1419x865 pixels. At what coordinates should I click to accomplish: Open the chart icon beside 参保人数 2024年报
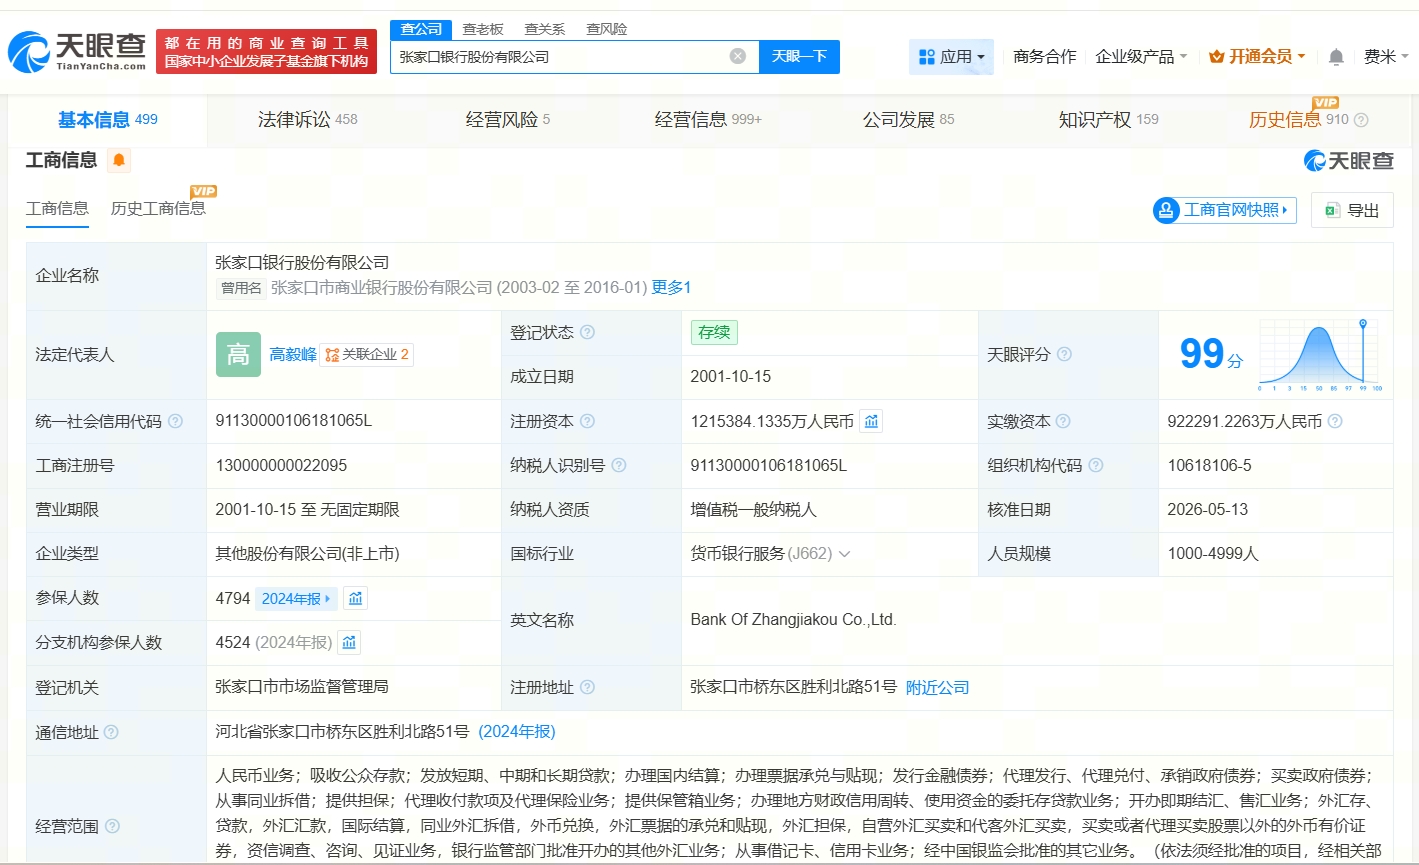point(356,598)
